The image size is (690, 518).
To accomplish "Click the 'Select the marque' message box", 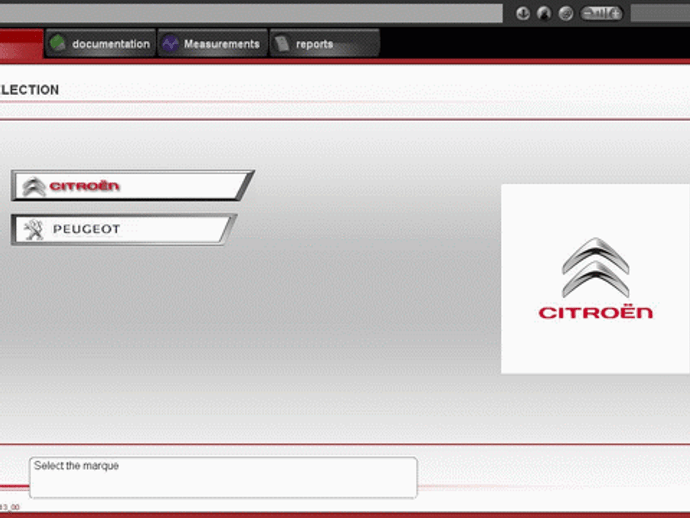I will point(223,478).
